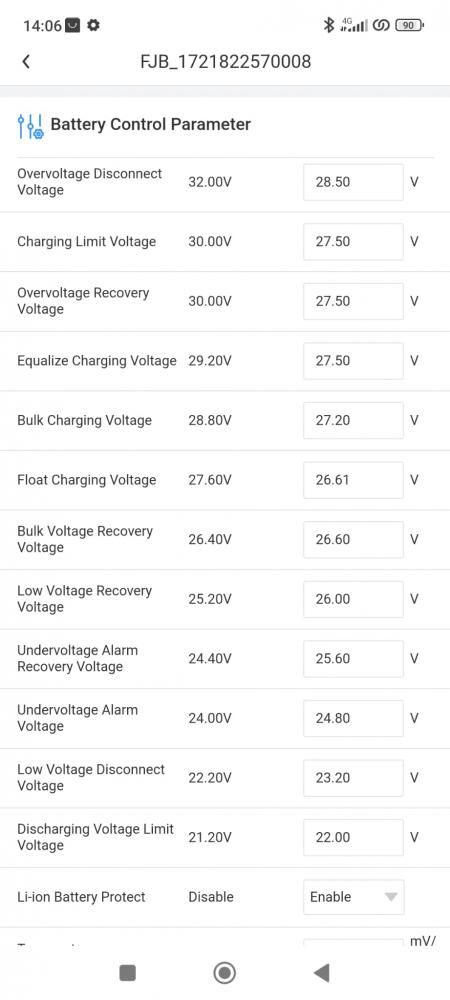This screenshot has height=1000, width=450.
Task: Tap the back arrow in header
Action: (x=25, y=62)
